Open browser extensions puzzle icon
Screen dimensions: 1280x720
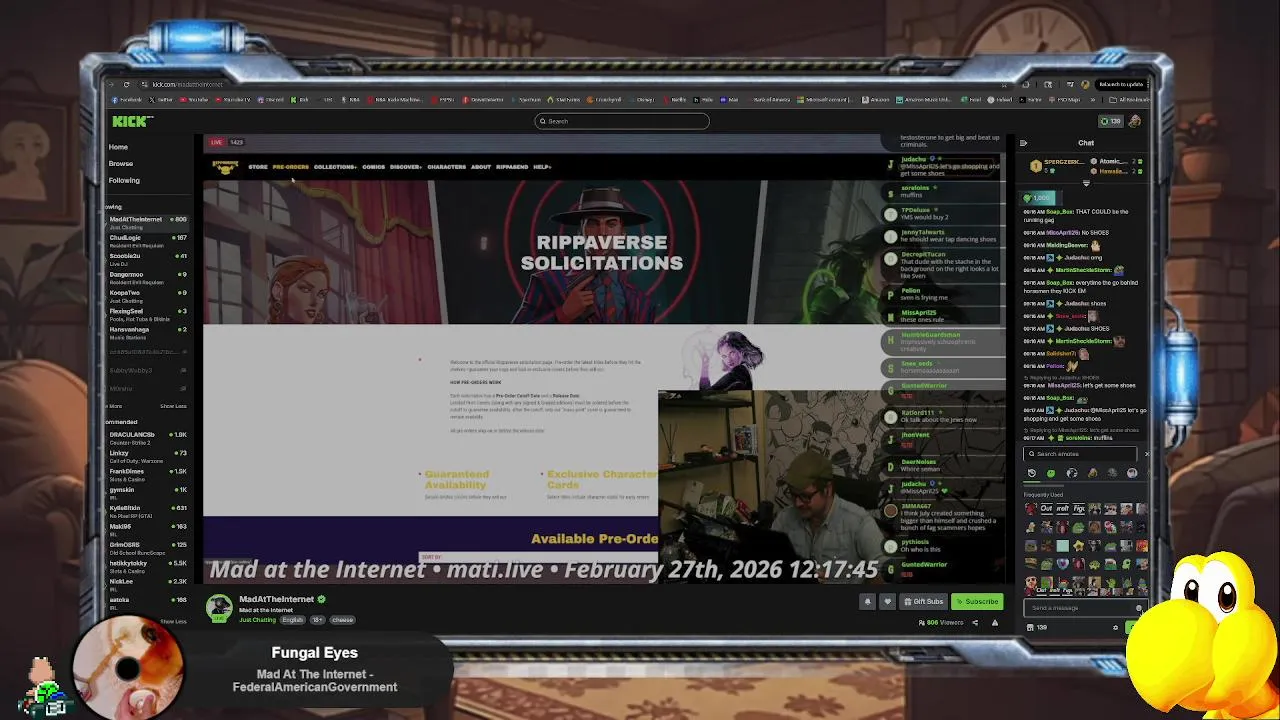[x=1025, y=84]
